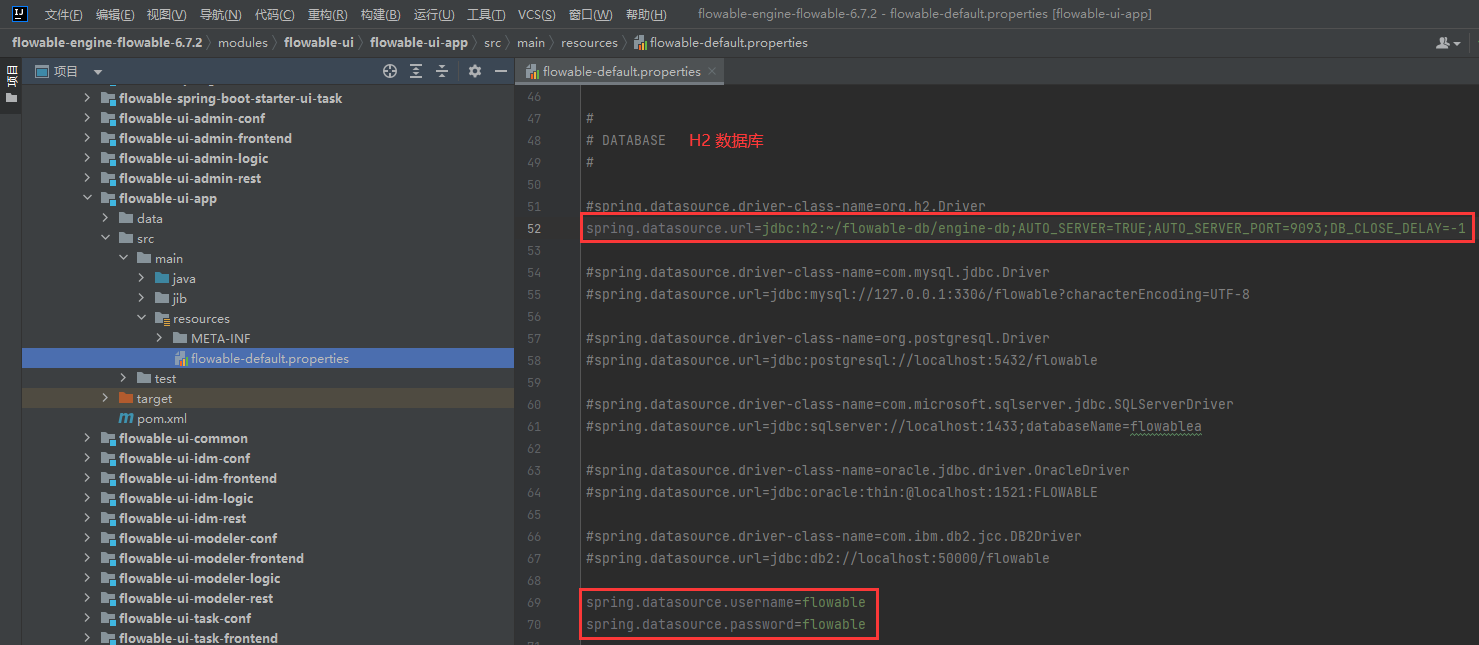The width and height of the screenshot is (1479, 645).
Task: Click the resources breadcrumb
Action: pos(589,43)
